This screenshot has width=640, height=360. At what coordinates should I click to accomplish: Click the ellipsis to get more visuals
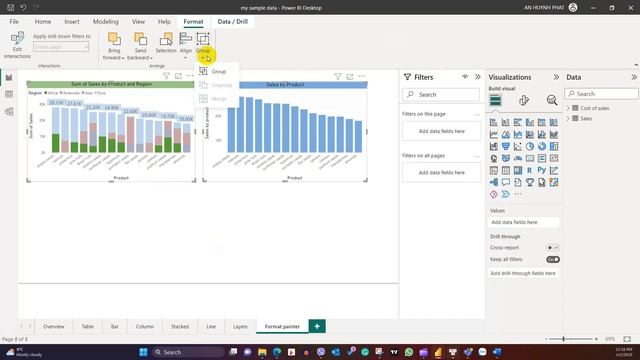(x=518, y=194)
